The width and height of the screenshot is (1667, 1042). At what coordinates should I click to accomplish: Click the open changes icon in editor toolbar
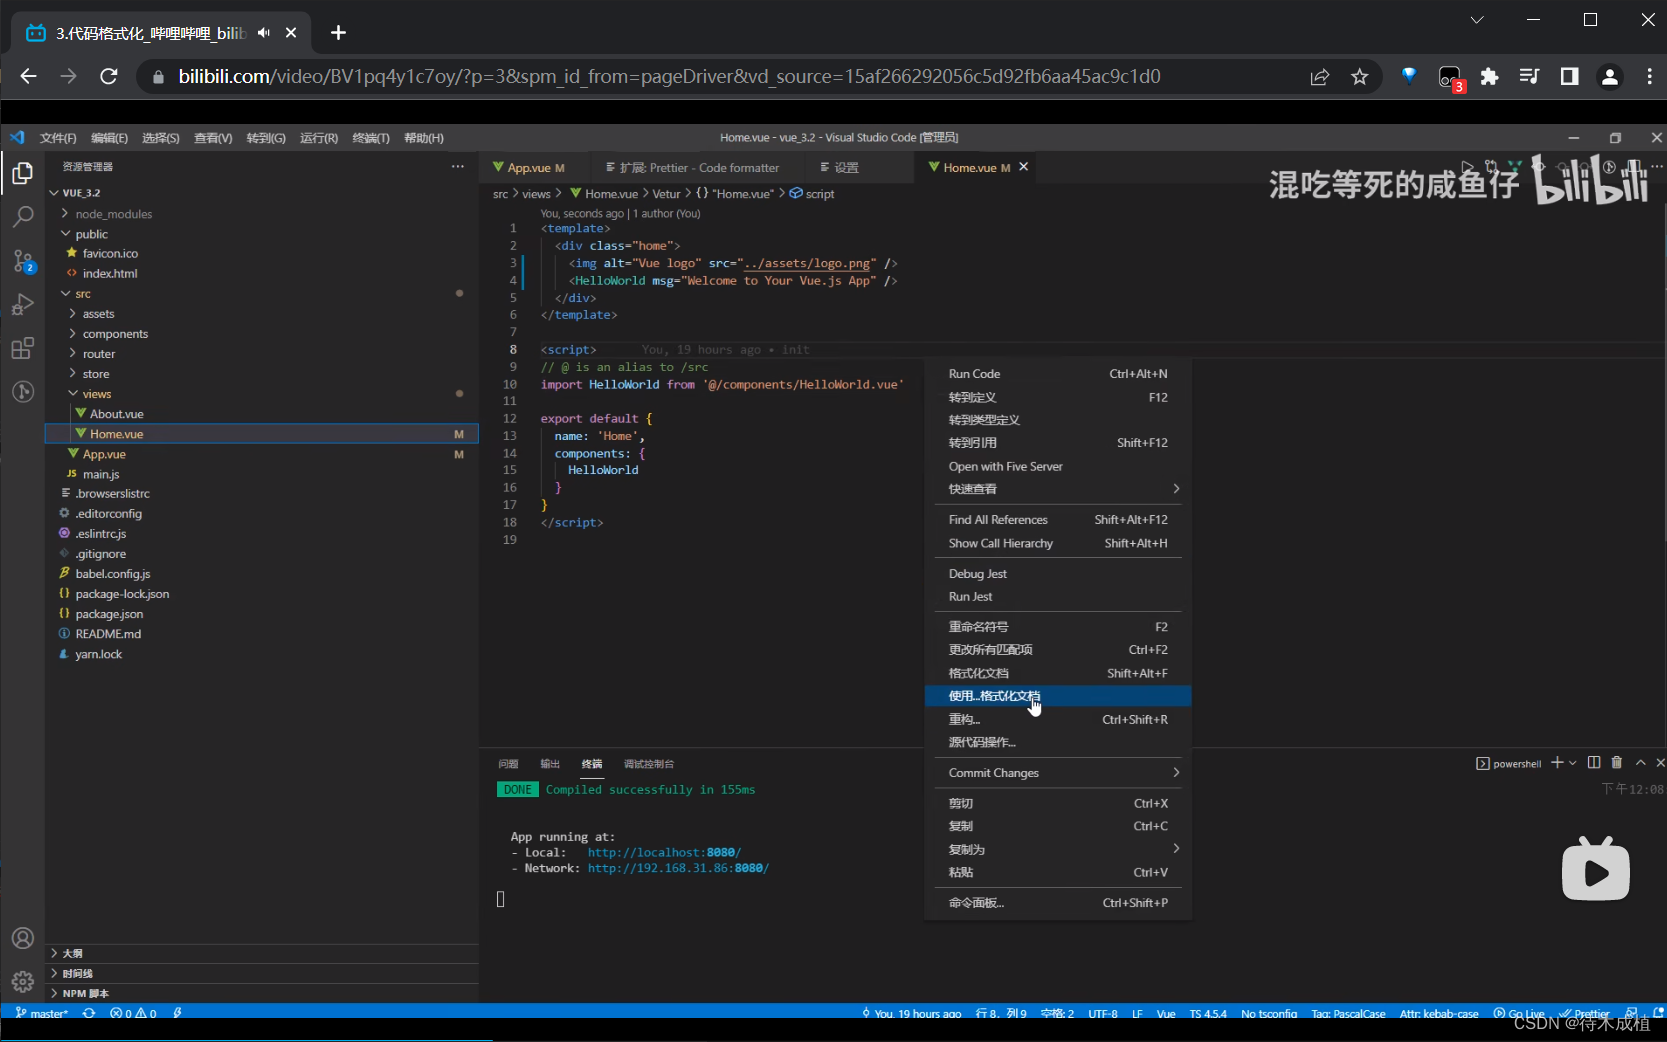(x=1491, y=167)
